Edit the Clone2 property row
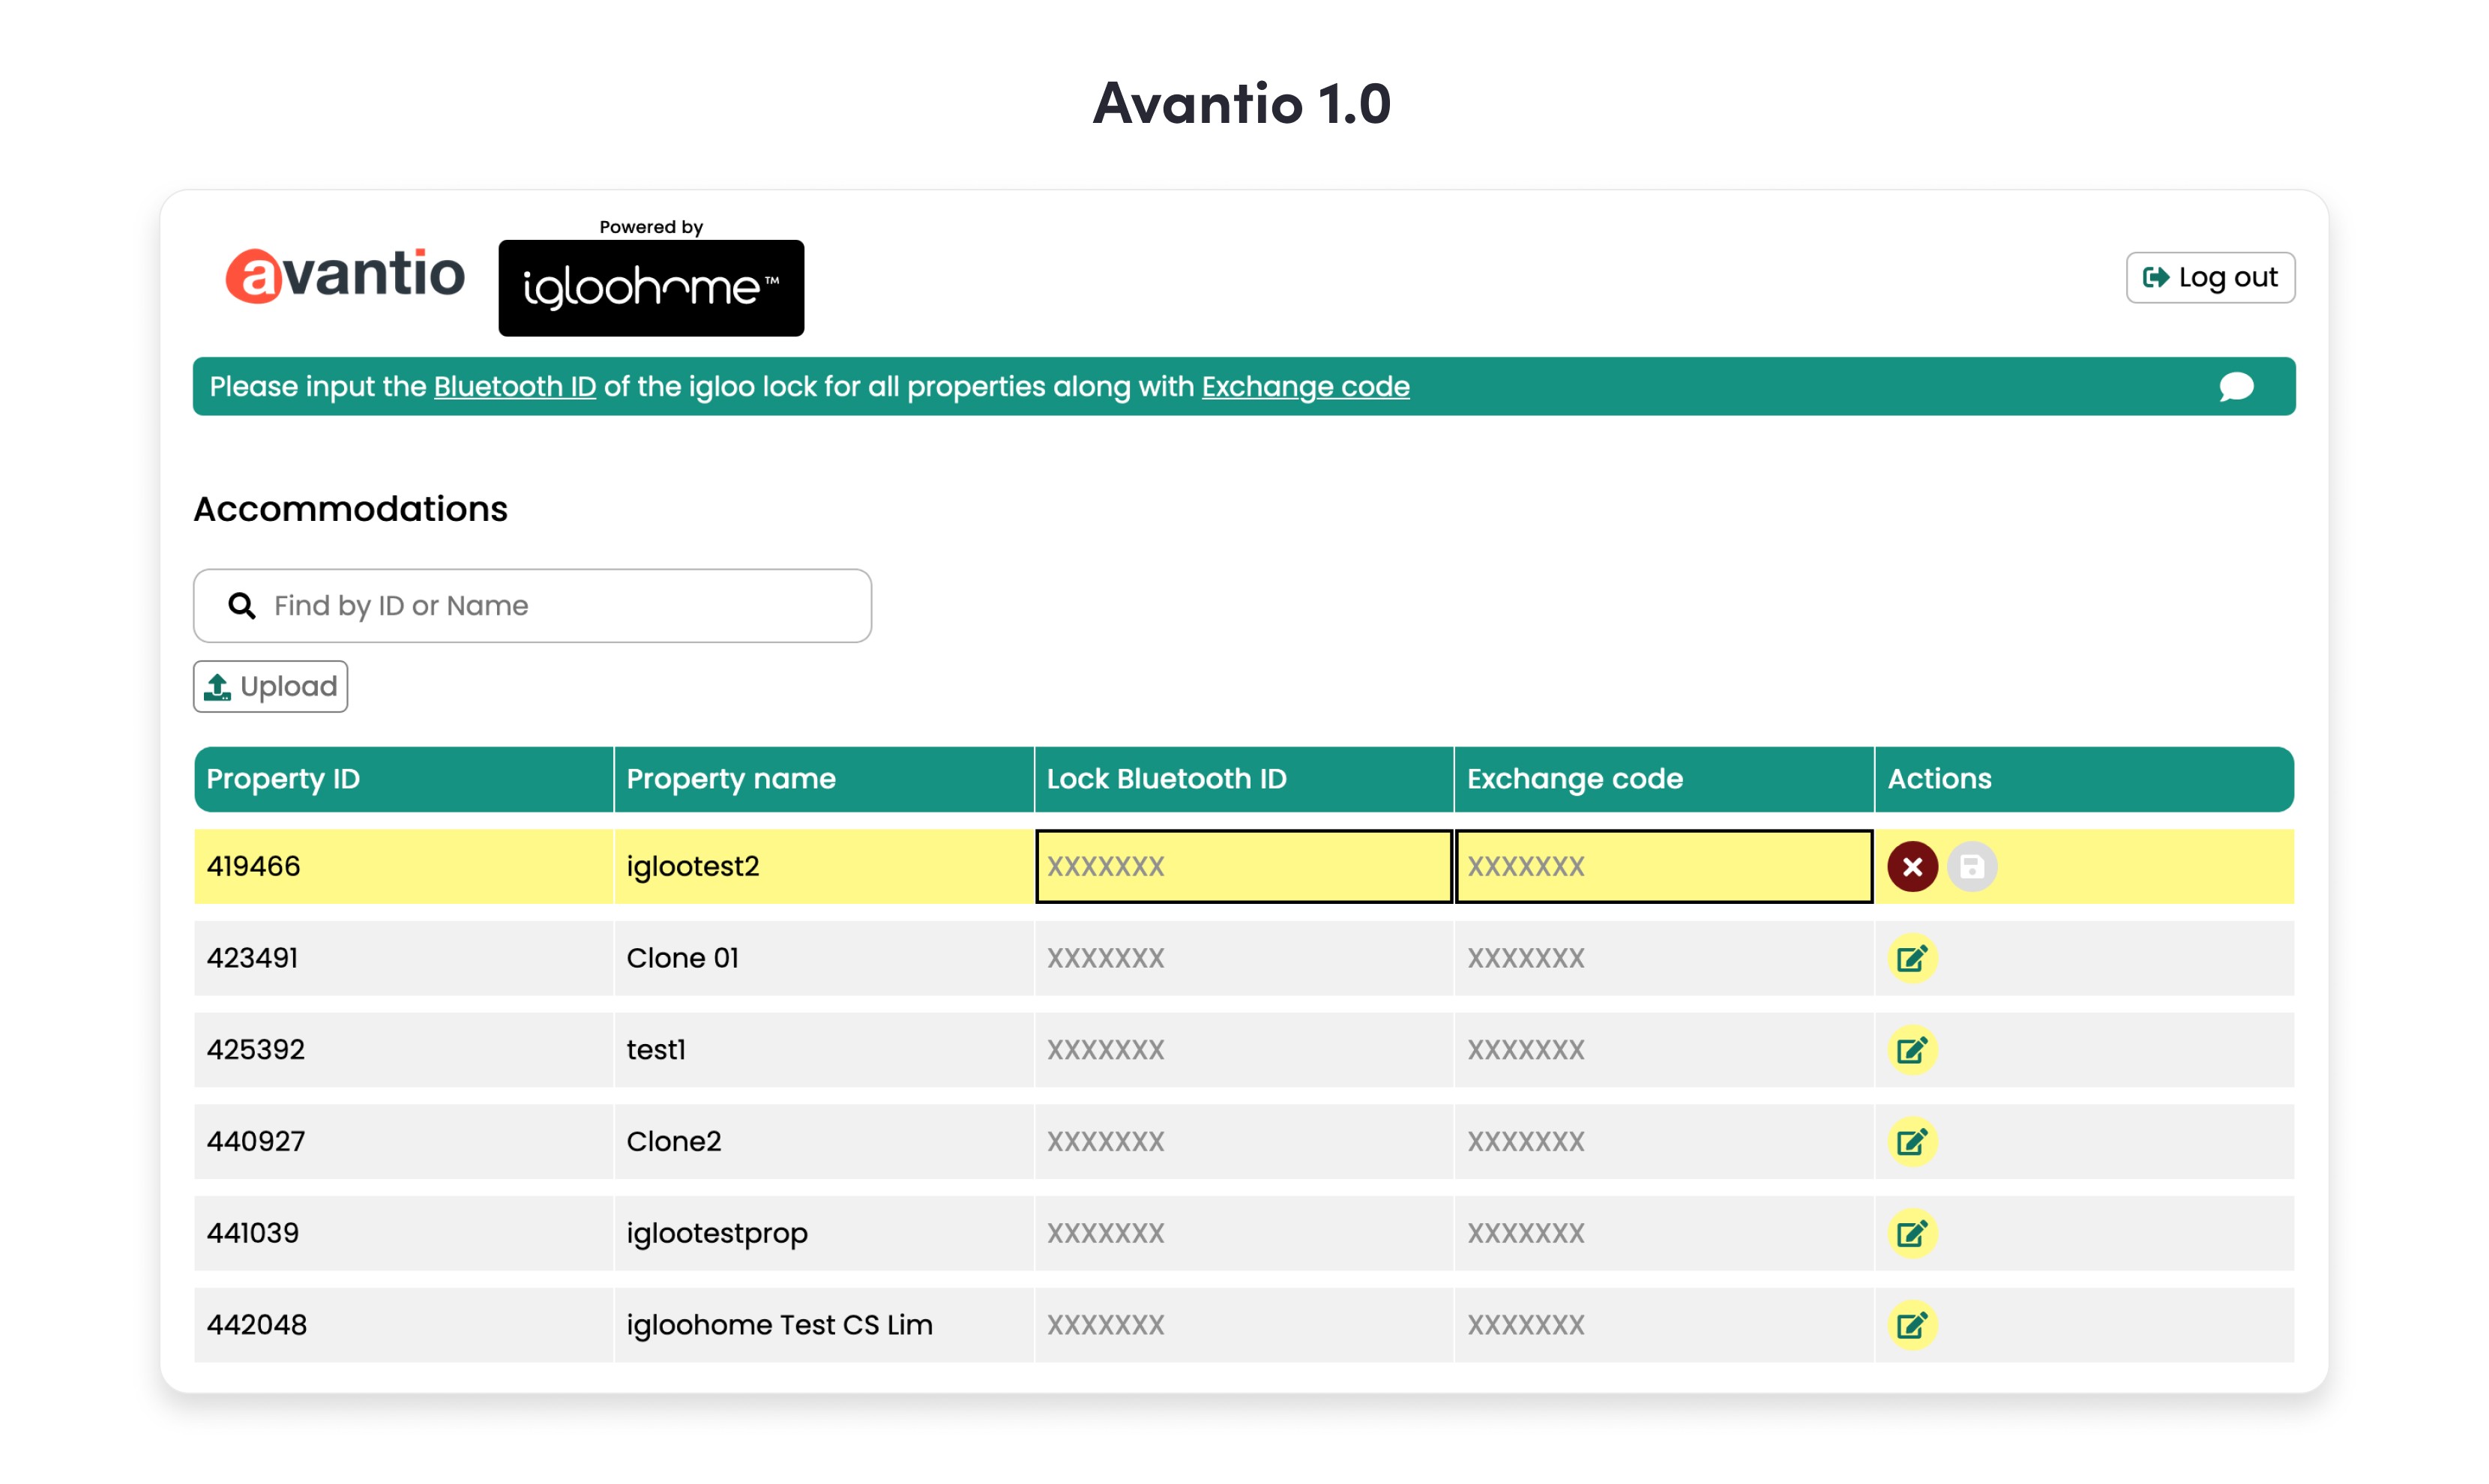Image resolution: width=2489 pixels, height=1484 pixels. click(x=1912, y=1141)
